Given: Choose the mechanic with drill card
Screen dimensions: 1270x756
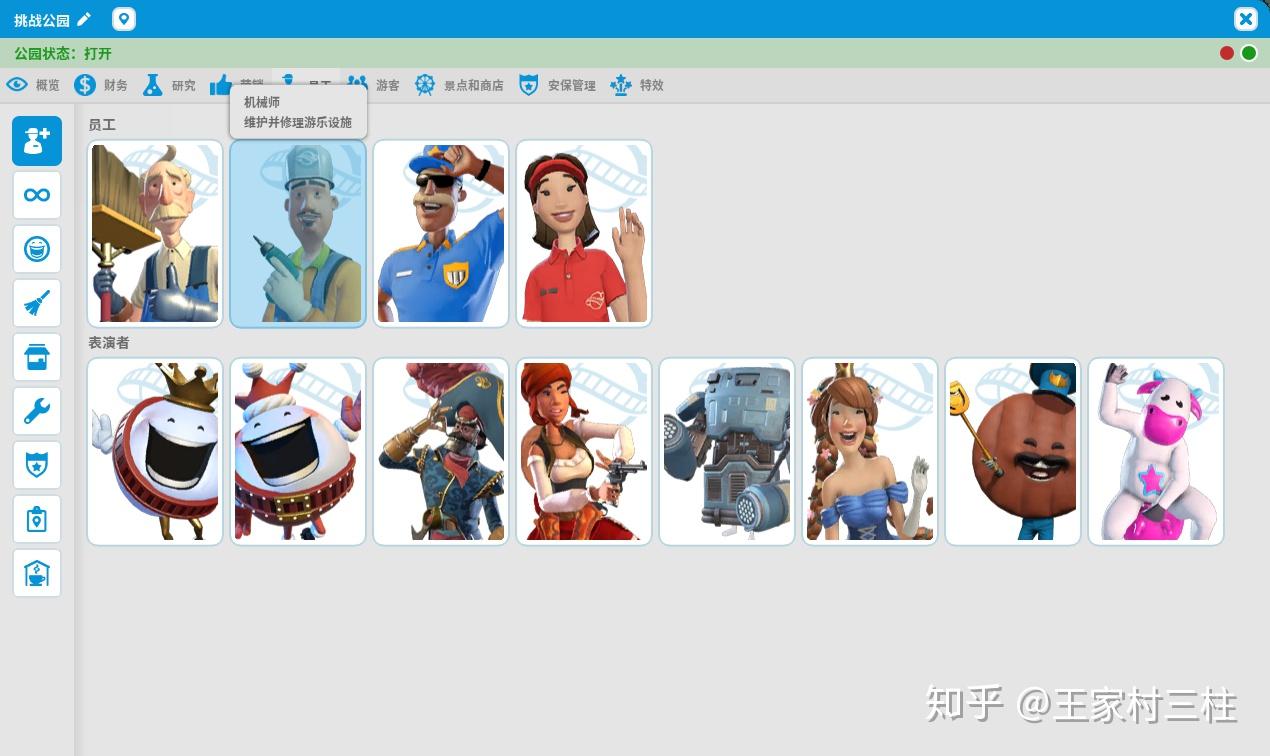Looking at the screenshot, I should tap(298, 233).
